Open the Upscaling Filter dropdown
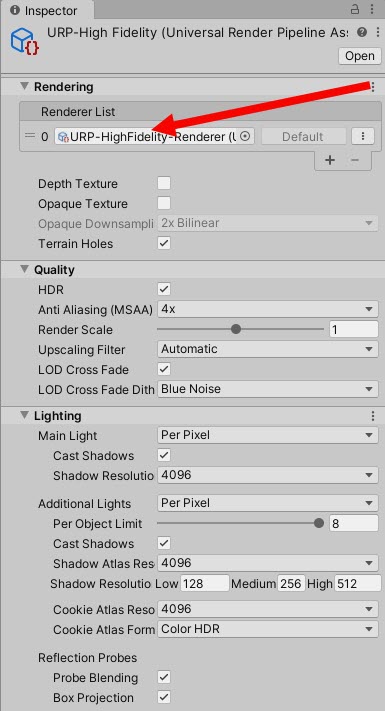Image resolution: width=385 pixels, height=711 pixels. click(x=268, y=349)
